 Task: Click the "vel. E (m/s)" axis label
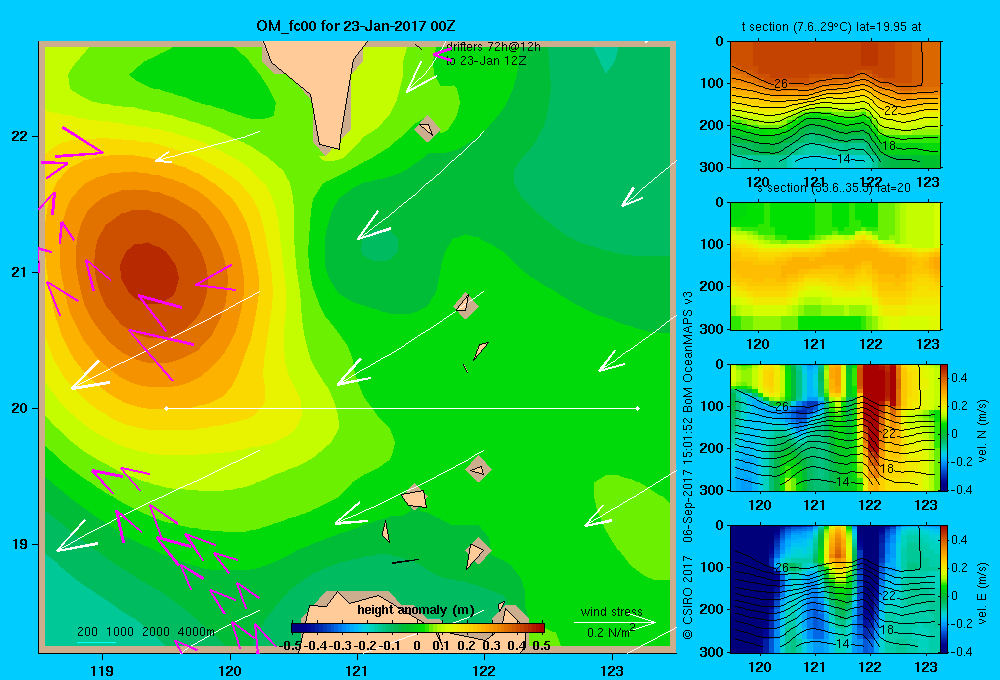pyautogui.click(x=983, y=593)
